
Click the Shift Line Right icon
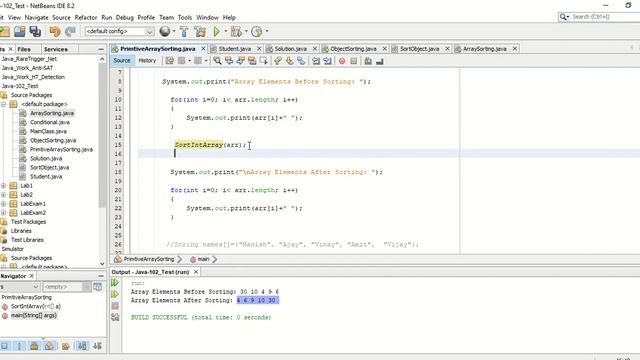click(x=327, y=61)
